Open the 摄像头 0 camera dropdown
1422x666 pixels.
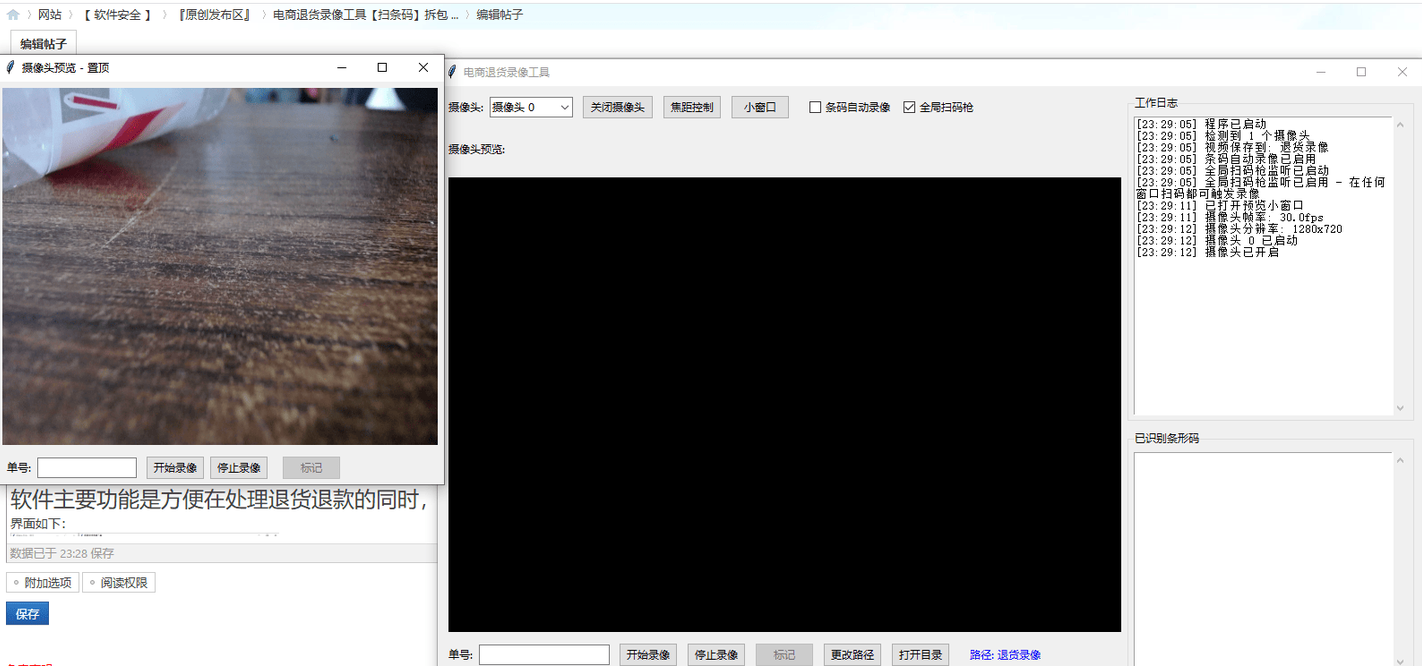531,107
